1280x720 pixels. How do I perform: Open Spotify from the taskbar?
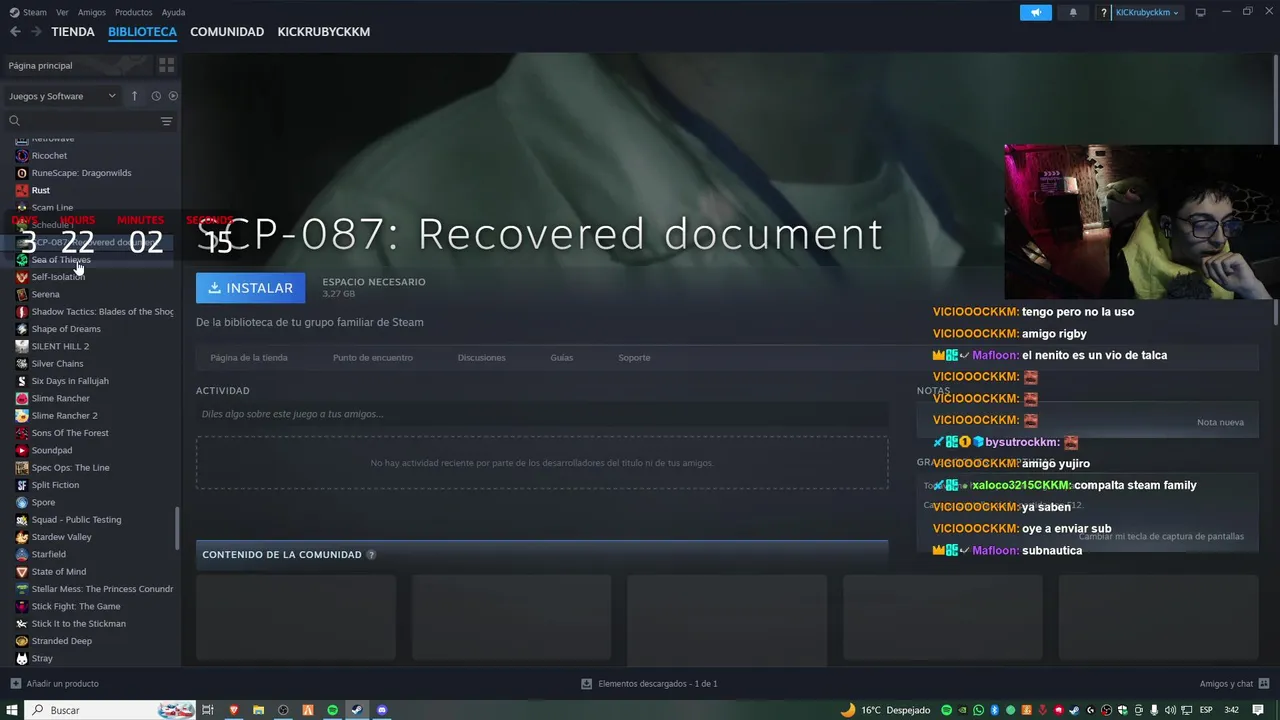pos(332,710)
